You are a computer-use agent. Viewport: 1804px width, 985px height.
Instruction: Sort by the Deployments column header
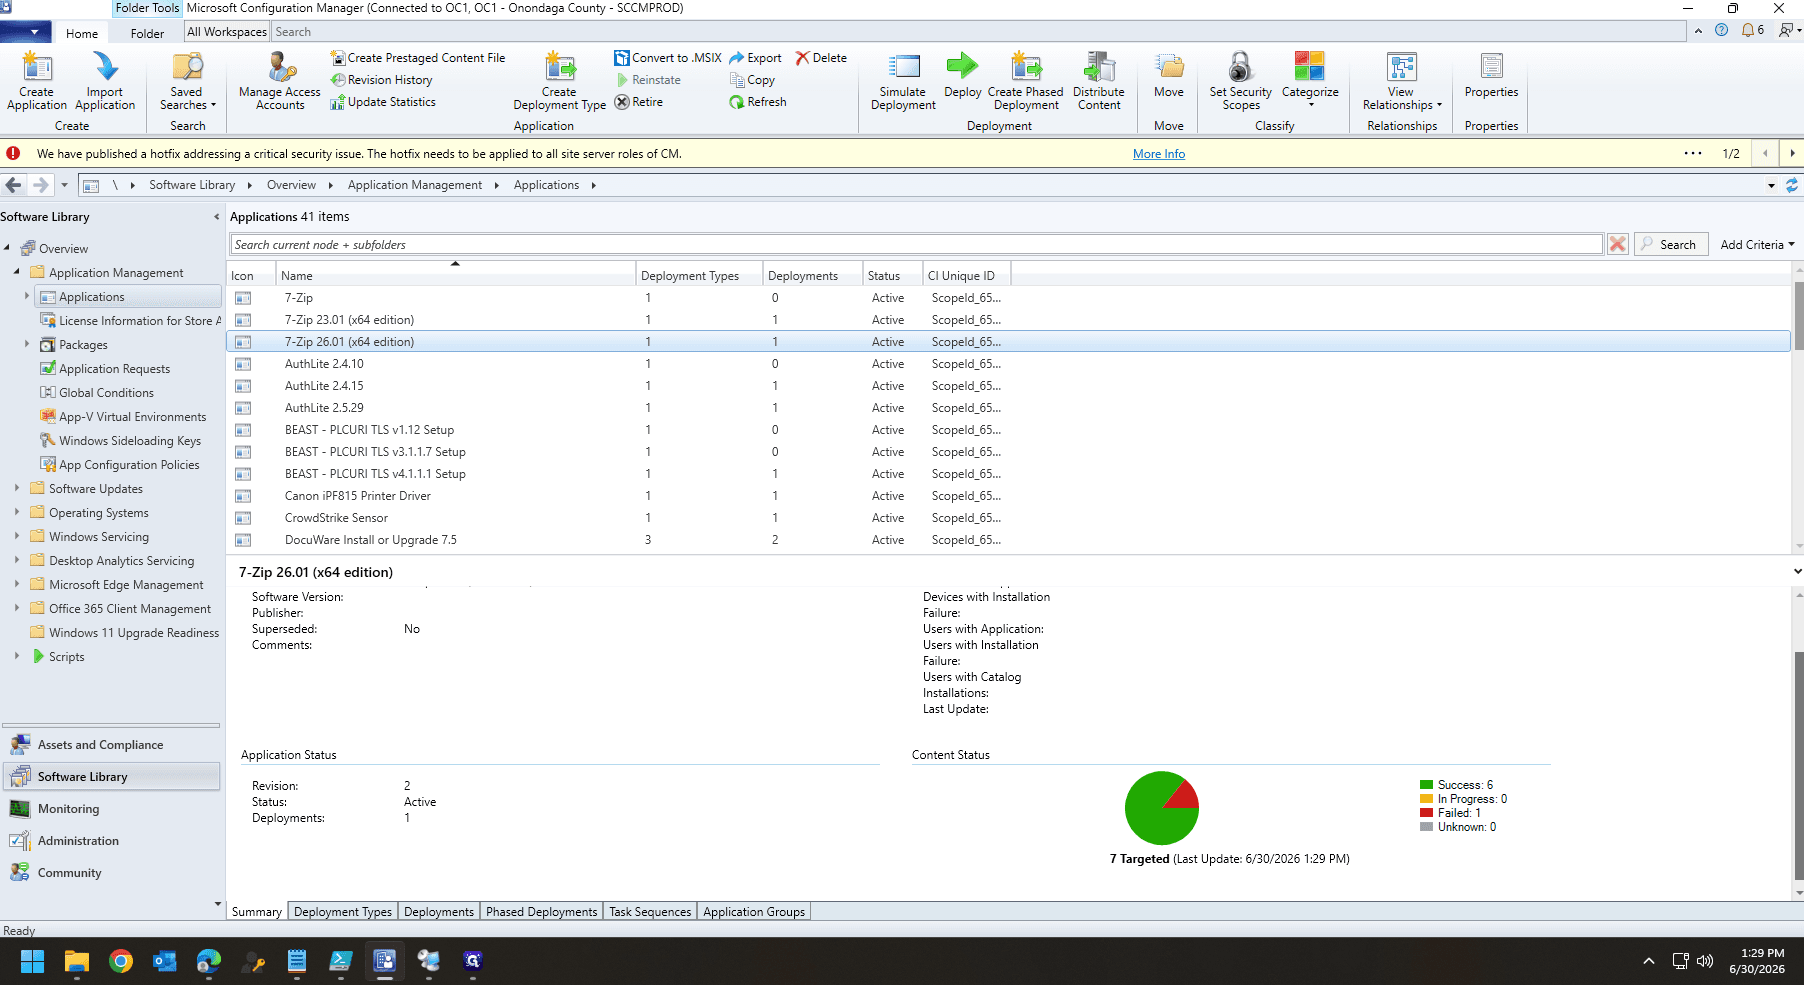813,276
